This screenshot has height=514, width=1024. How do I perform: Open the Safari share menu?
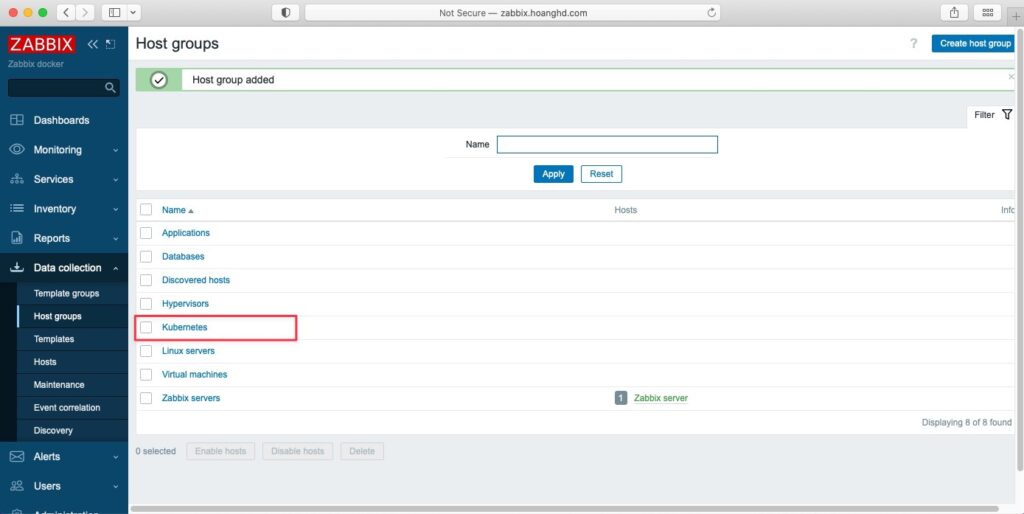point(954,12)
